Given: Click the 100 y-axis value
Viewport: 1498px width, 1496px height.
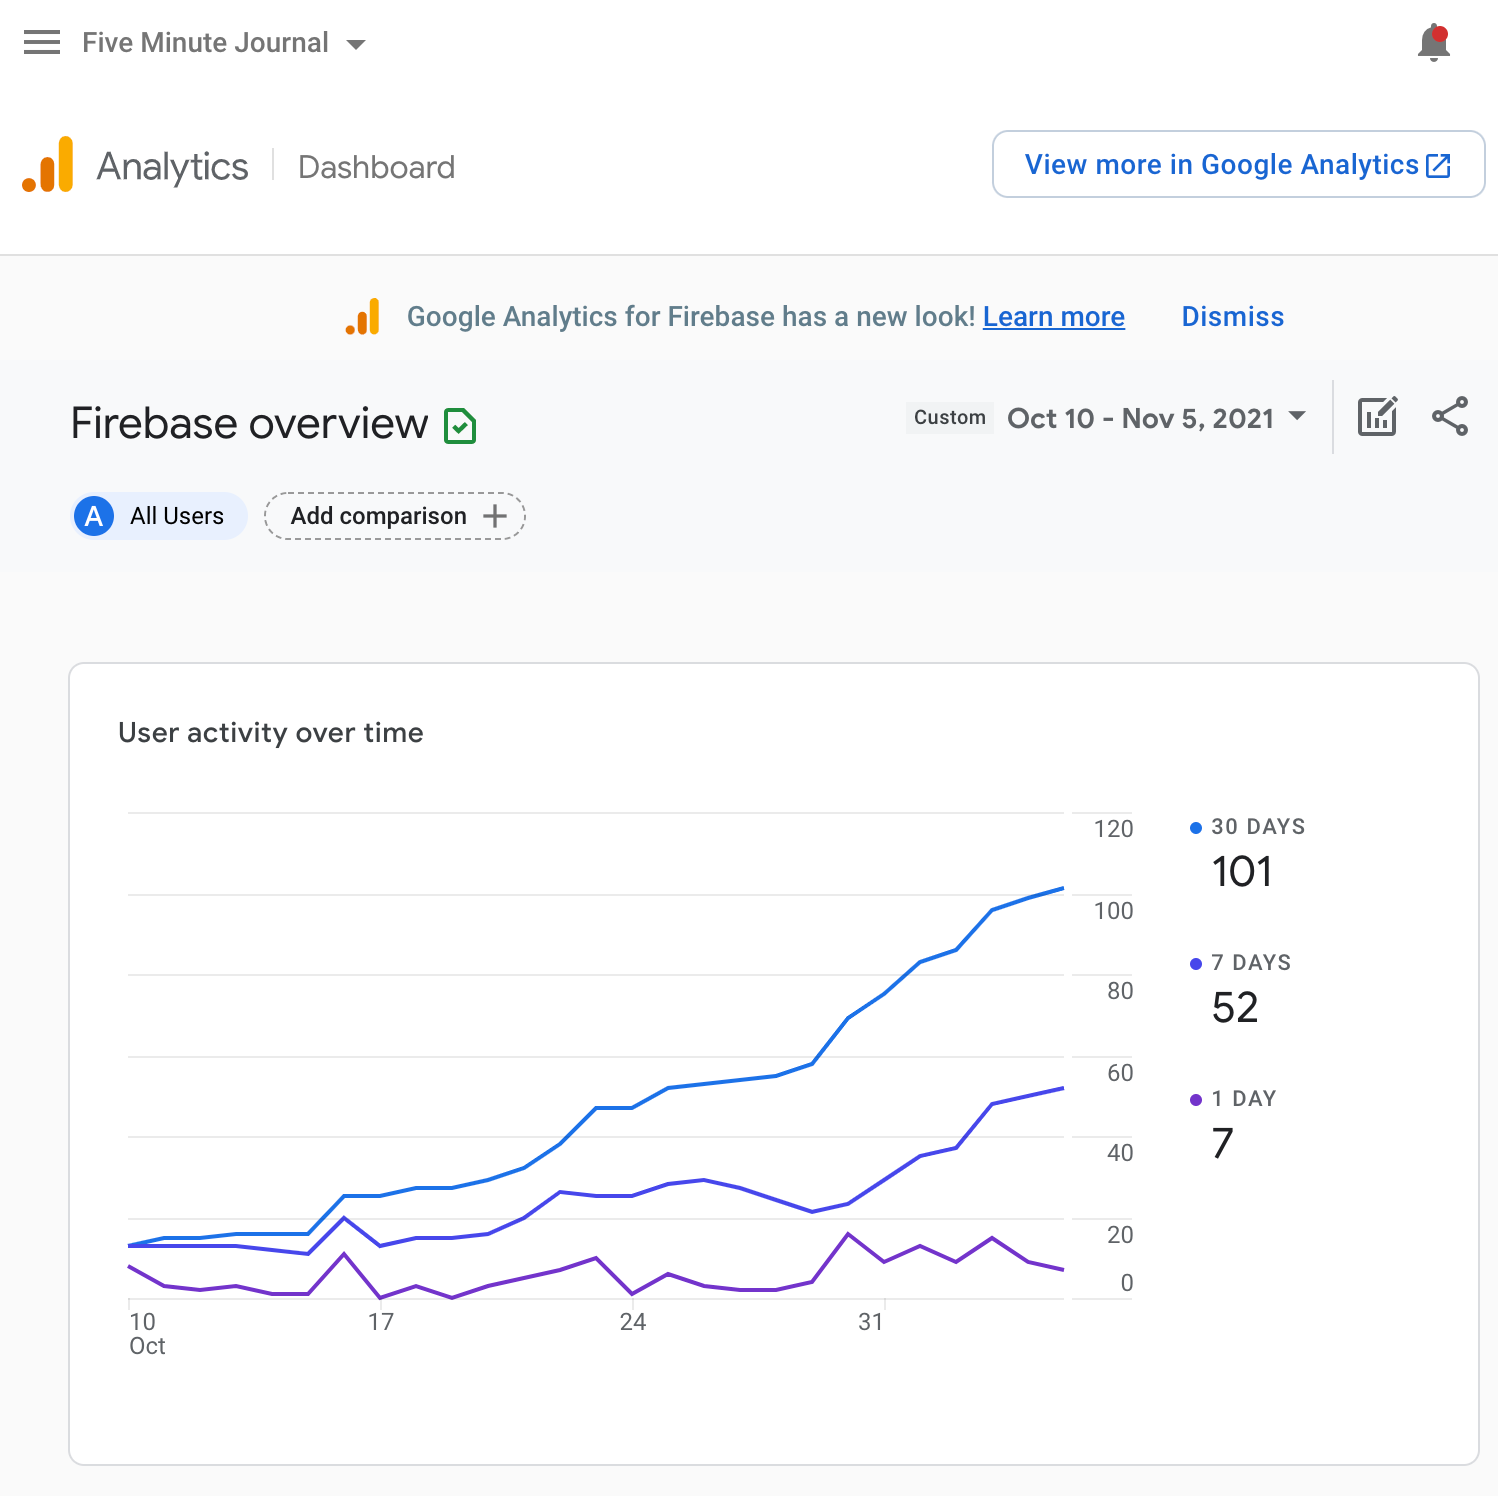Looking at the screenshot, I should pos(1114,911).
